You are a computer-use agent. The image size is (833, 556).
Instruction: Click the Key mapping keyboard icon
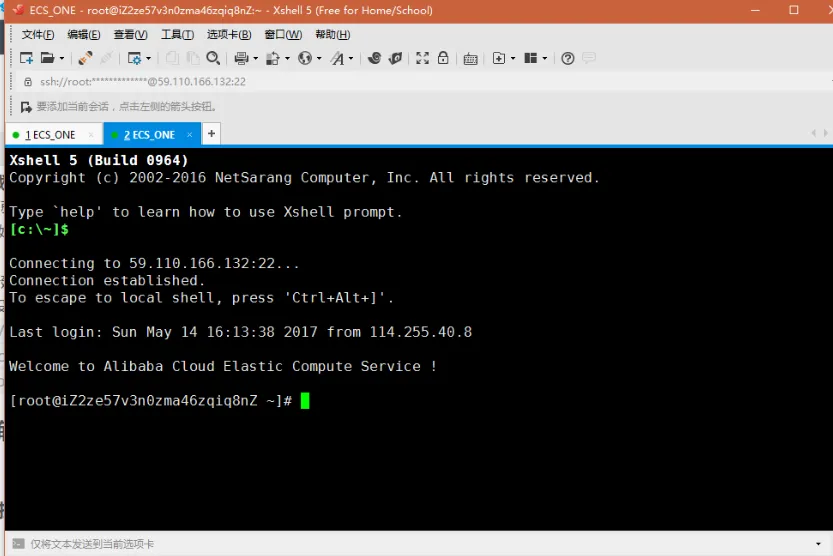[x=470, y=58]
